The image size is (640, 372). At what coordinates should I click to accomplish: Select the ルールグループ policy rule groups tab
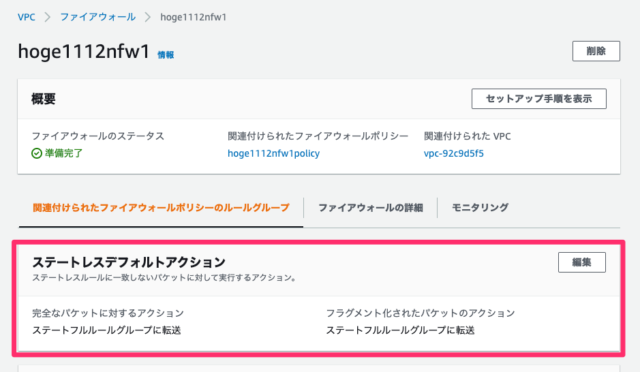pos(161,208)
